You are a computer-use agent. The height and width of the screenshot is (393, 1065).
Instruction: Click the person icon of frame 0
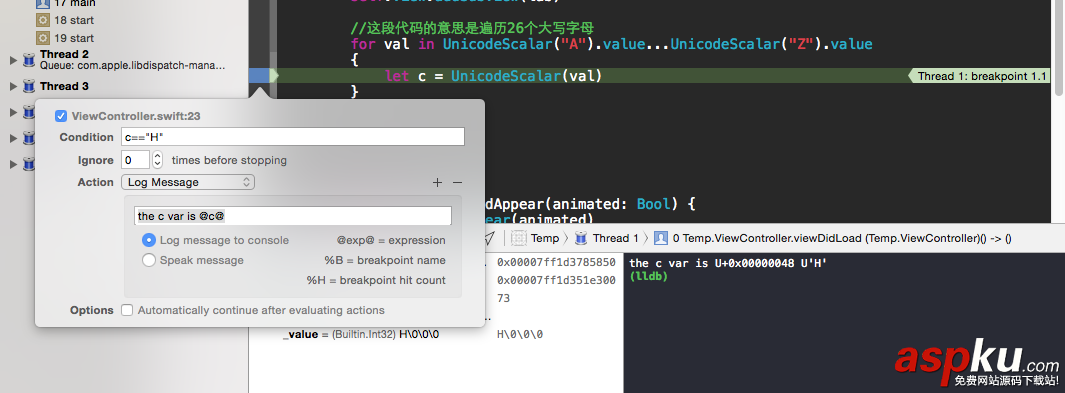tap(660, 238)
